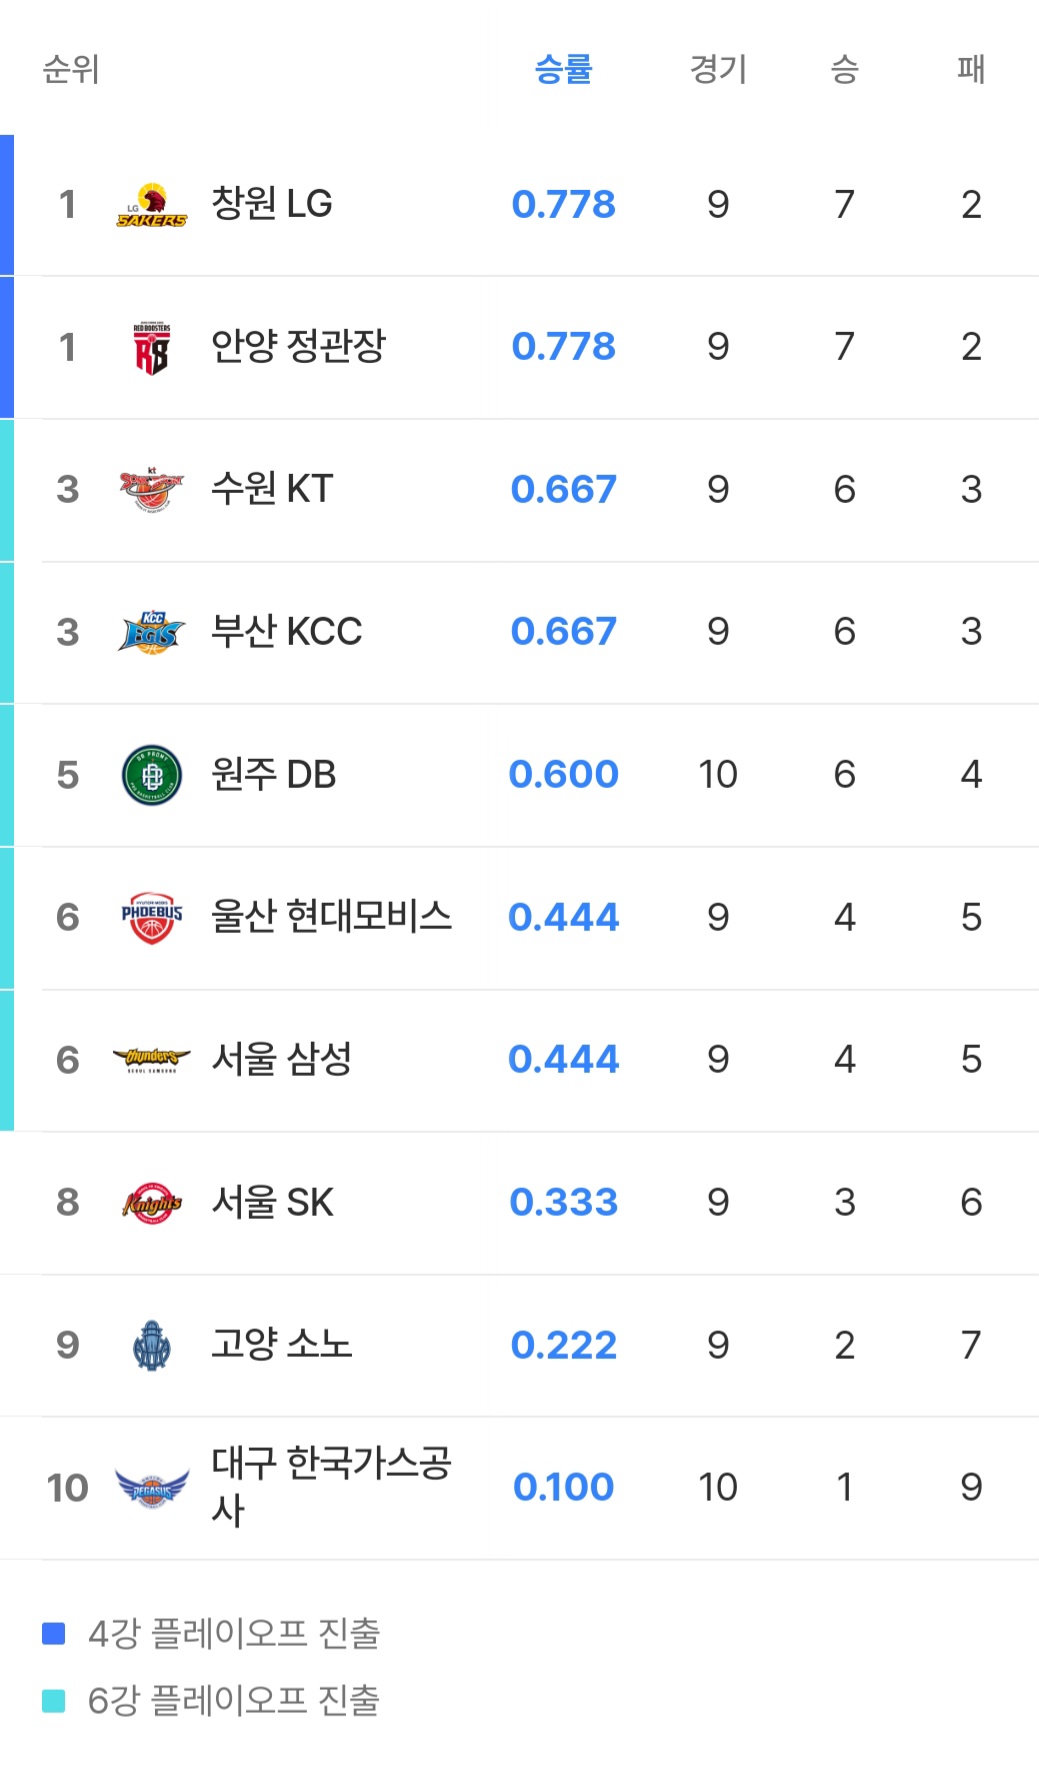Sort by the 경기 column header

(x=718, y=69)
